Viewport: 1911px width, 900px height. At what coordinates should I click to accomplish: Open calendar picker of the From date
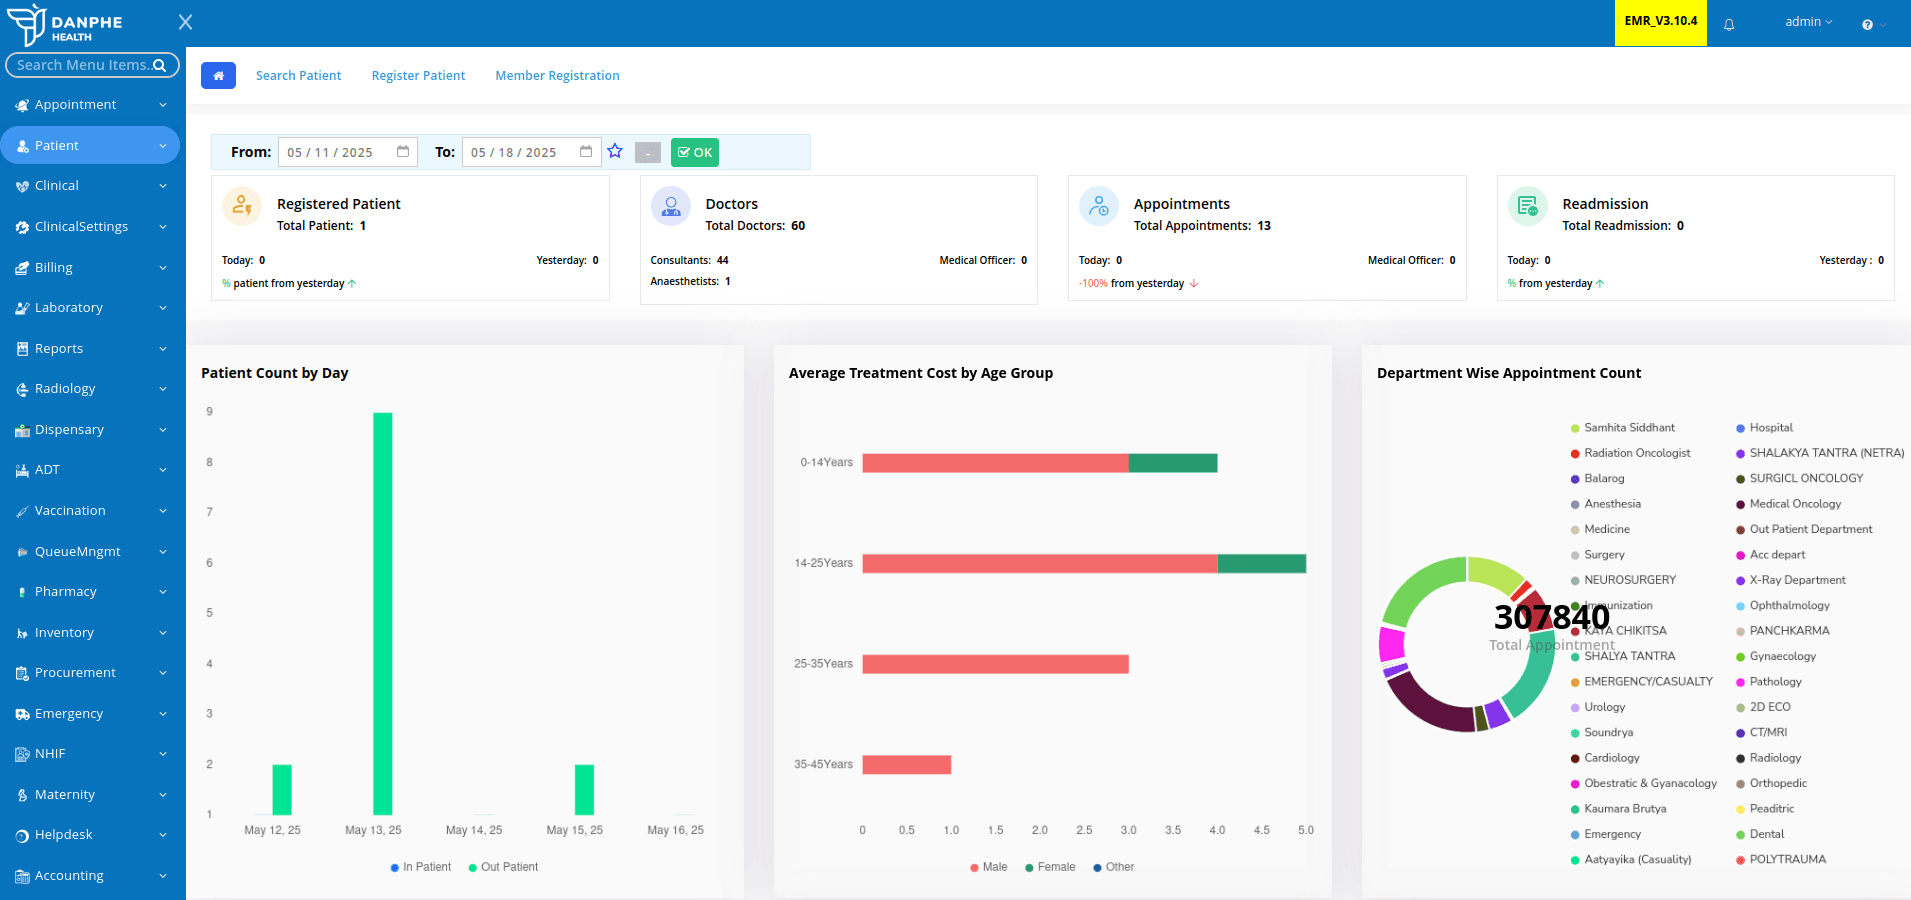[x=403, y=152]
